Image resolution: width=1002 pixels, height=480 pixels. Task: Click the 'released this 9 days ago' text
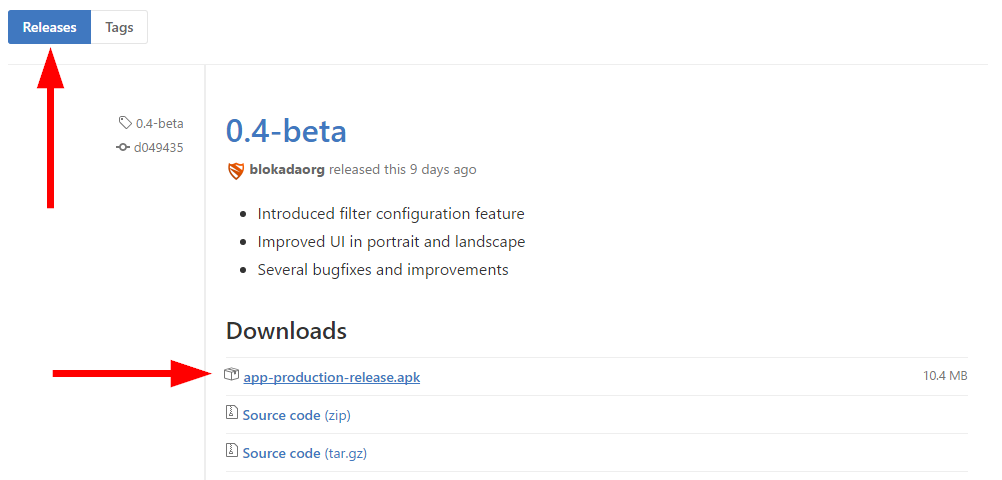coord(403,170)
